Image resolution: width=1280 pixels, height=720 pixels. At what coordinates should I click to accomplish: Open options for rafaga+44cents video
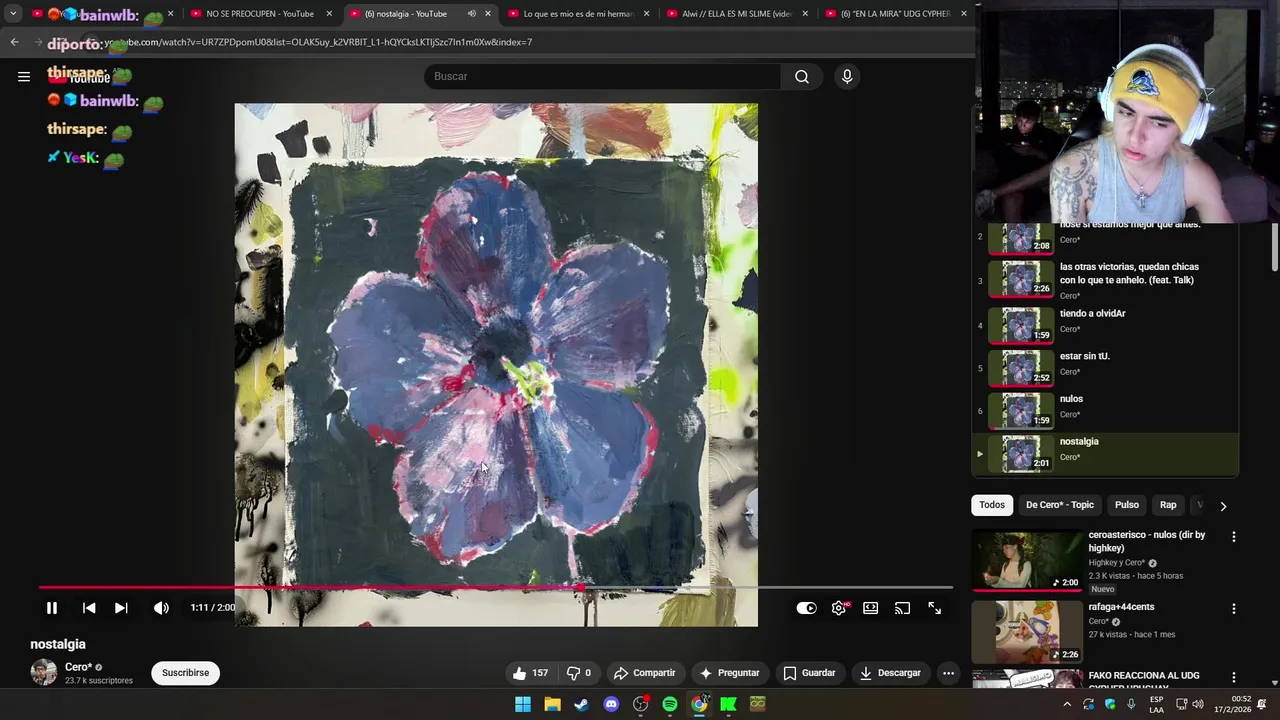click(1234, 608)
